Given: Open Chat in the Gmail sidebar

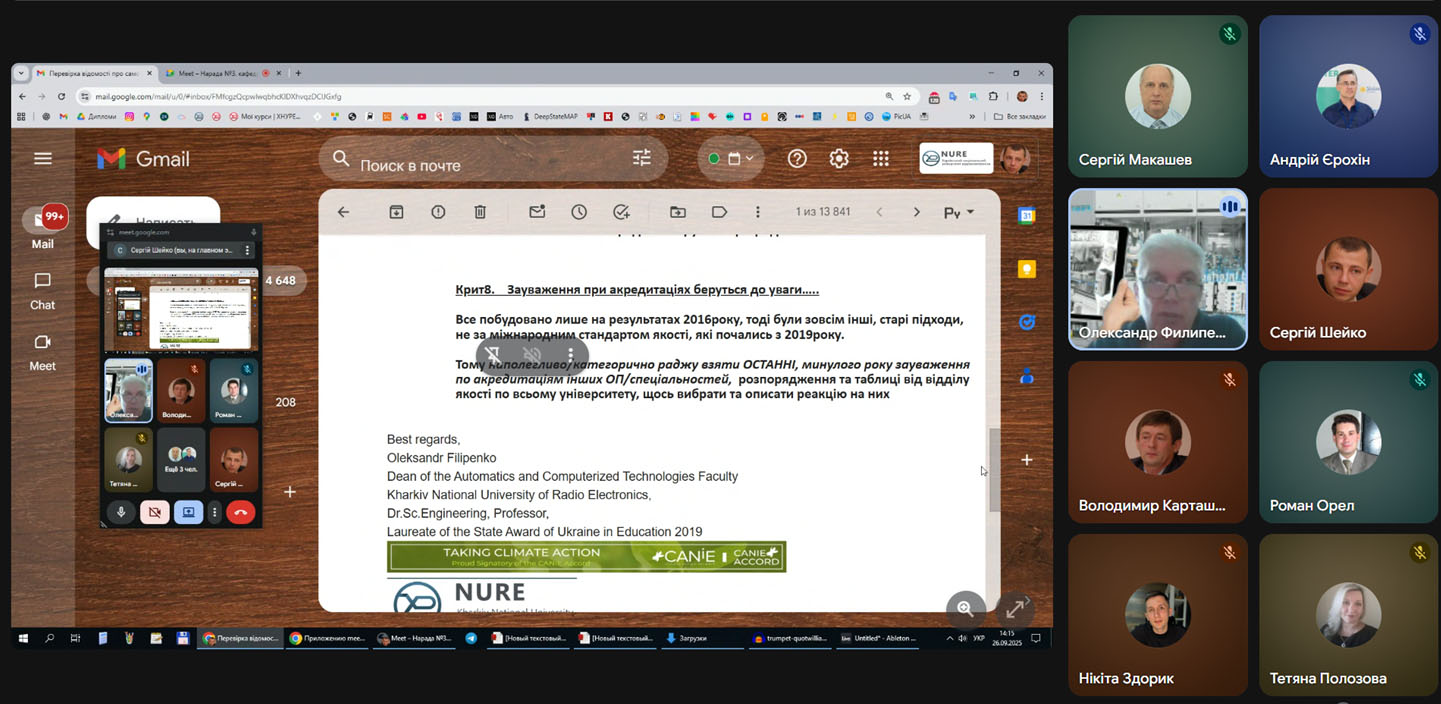Looking at the screenshot, I should click(x=42, y=290).
